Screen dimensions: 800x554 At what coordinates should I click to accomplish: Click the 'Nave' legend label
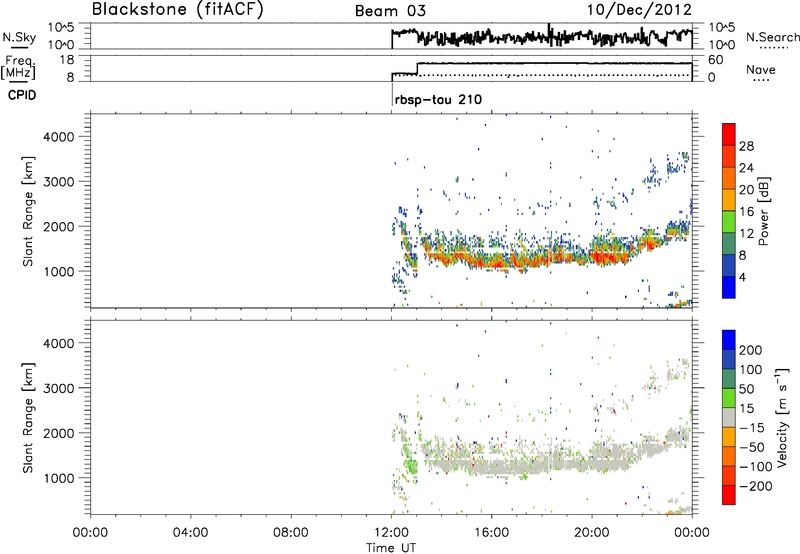pos(761,69)
